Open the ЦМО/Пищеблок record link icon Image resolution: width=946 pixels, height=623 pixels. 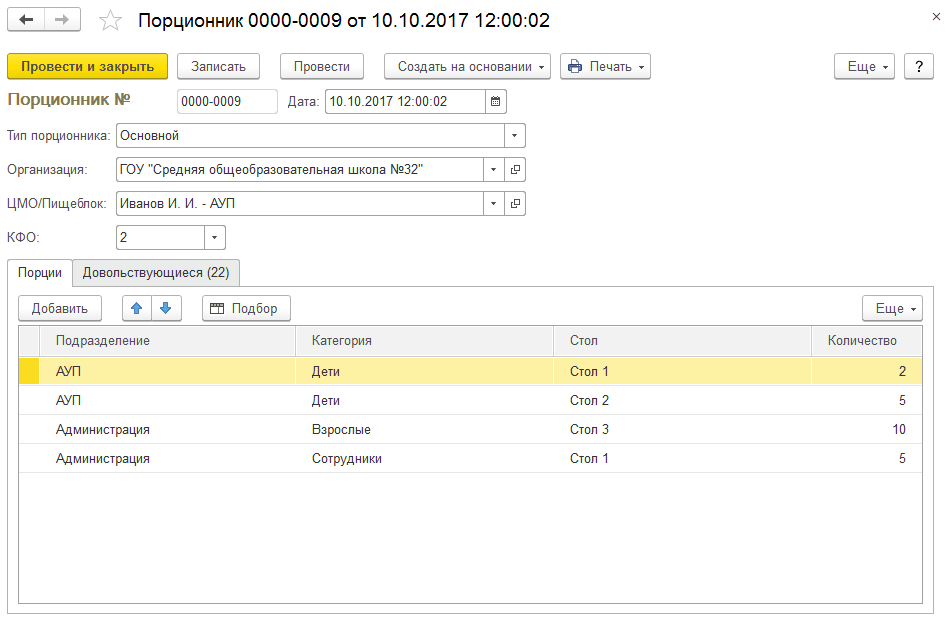tap(515, 203)
